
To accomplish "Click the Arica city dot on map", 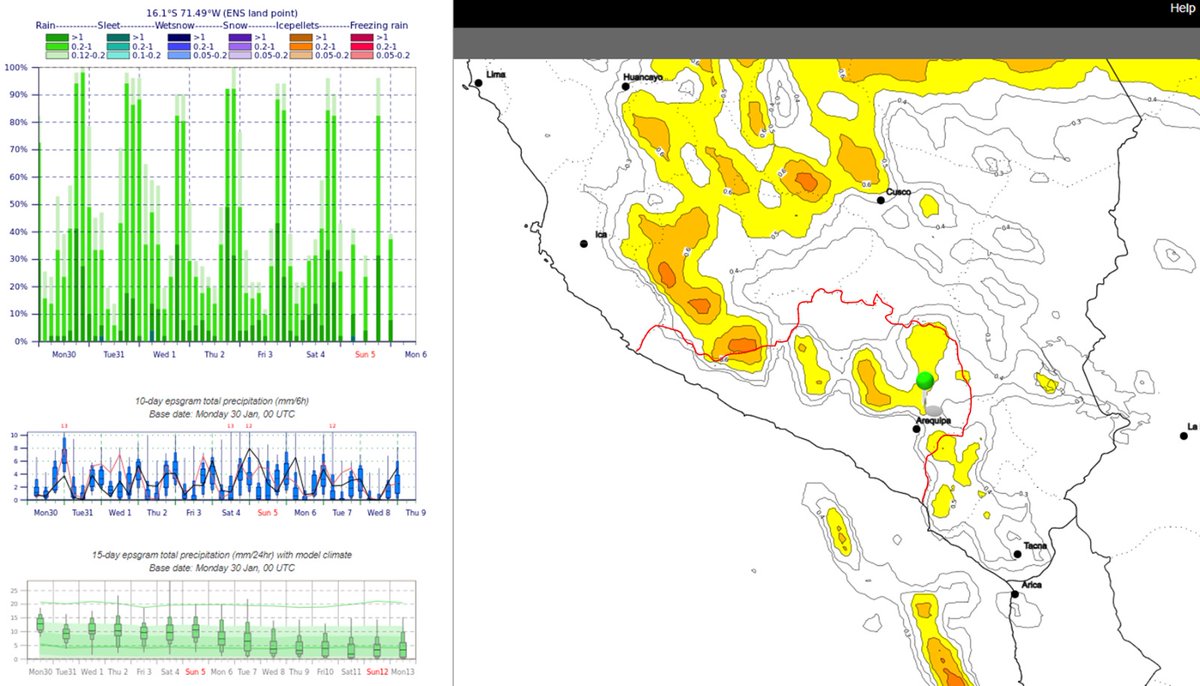I will coord(1015,594).
